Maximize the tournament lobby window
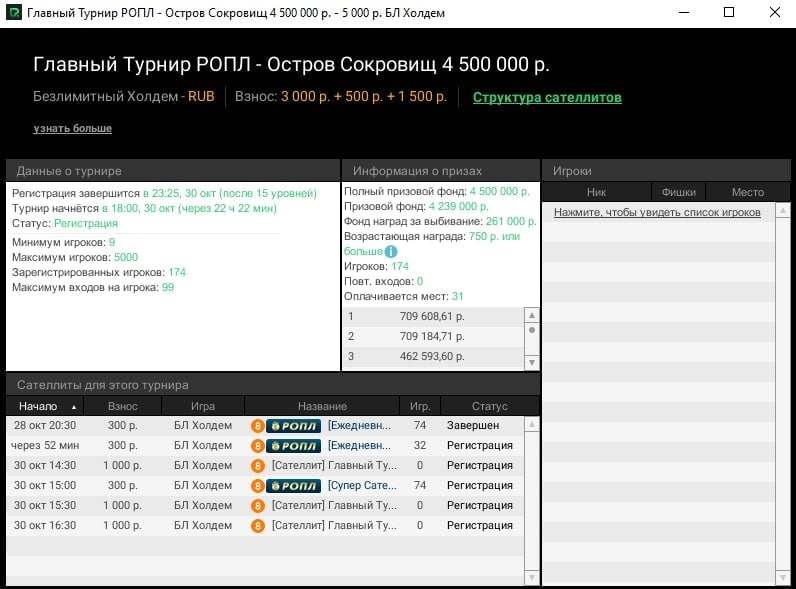This screenshot has height=589, width=796. (729, 12)
